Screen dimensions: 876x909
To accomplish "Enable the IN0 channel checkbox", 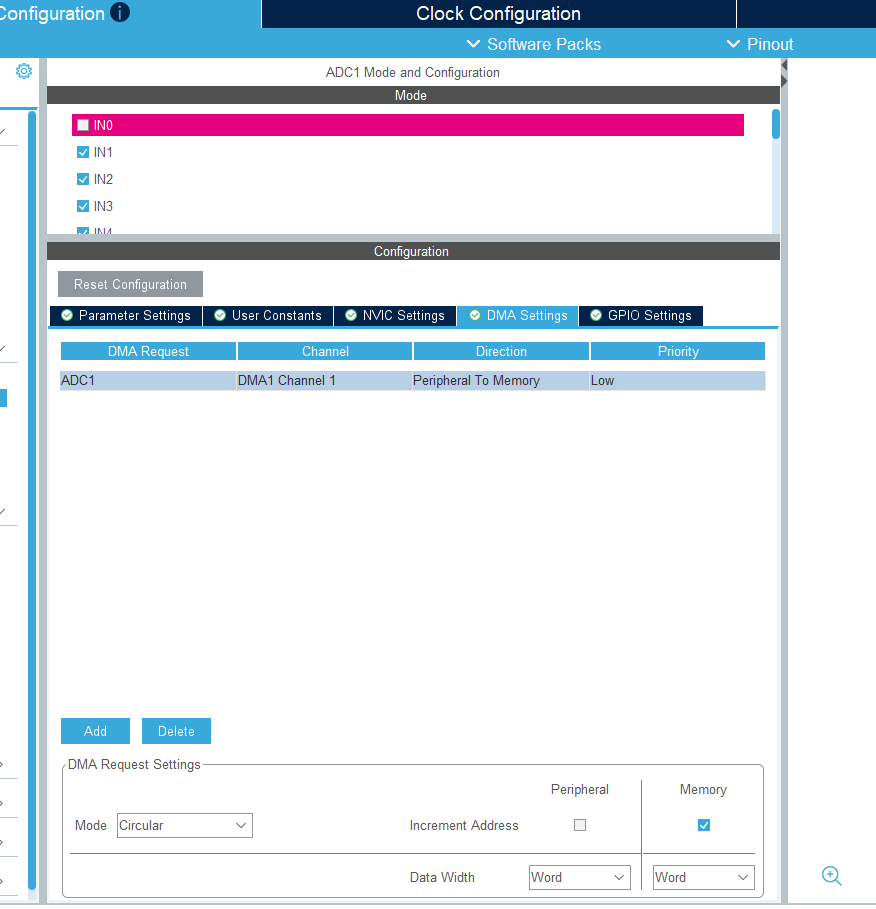I will pyautogui.click(x=83, y=125).
